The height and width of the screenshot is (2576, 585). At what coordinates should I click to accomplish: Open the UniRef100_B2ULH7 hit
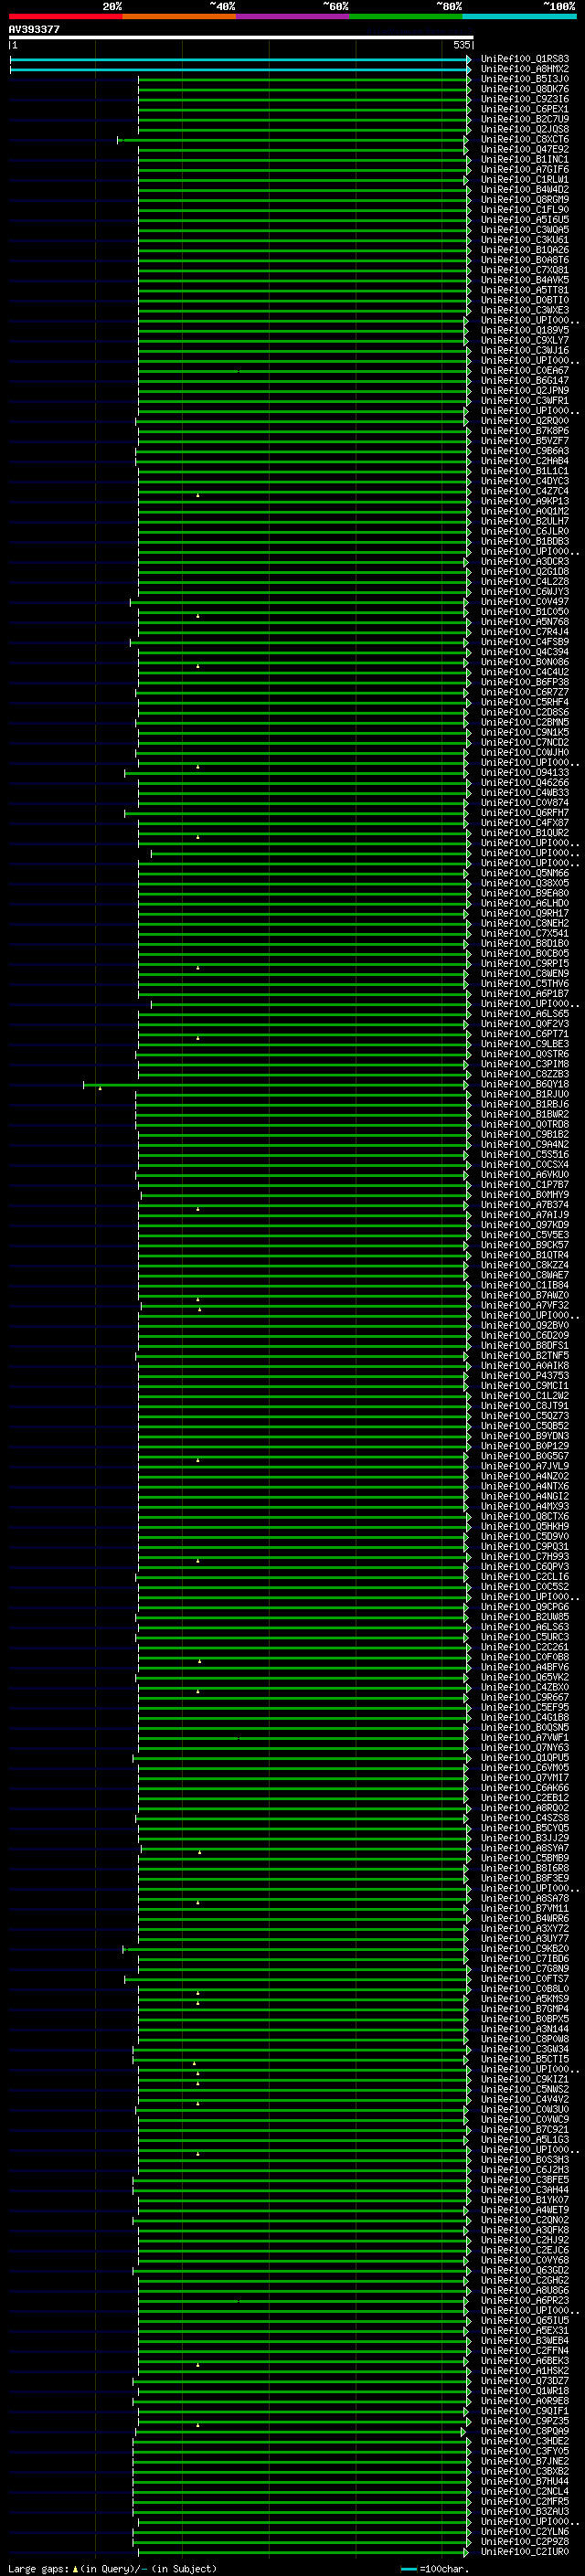(x=524, y=521)
